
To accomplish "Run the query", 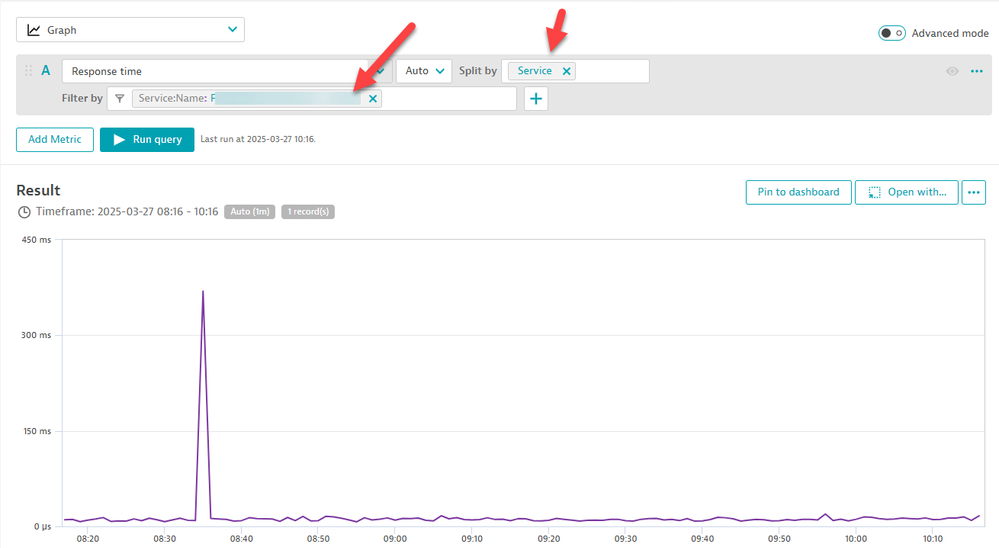I will point(147,139).
